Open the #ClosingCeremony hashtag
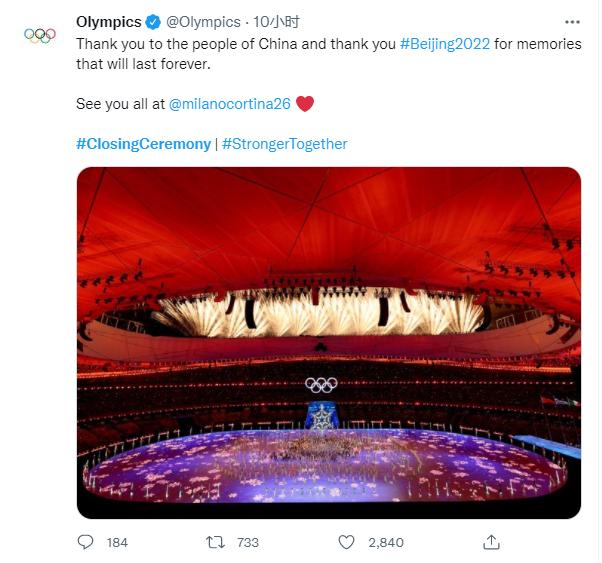602x563 pixels. (x=143, y=143)
